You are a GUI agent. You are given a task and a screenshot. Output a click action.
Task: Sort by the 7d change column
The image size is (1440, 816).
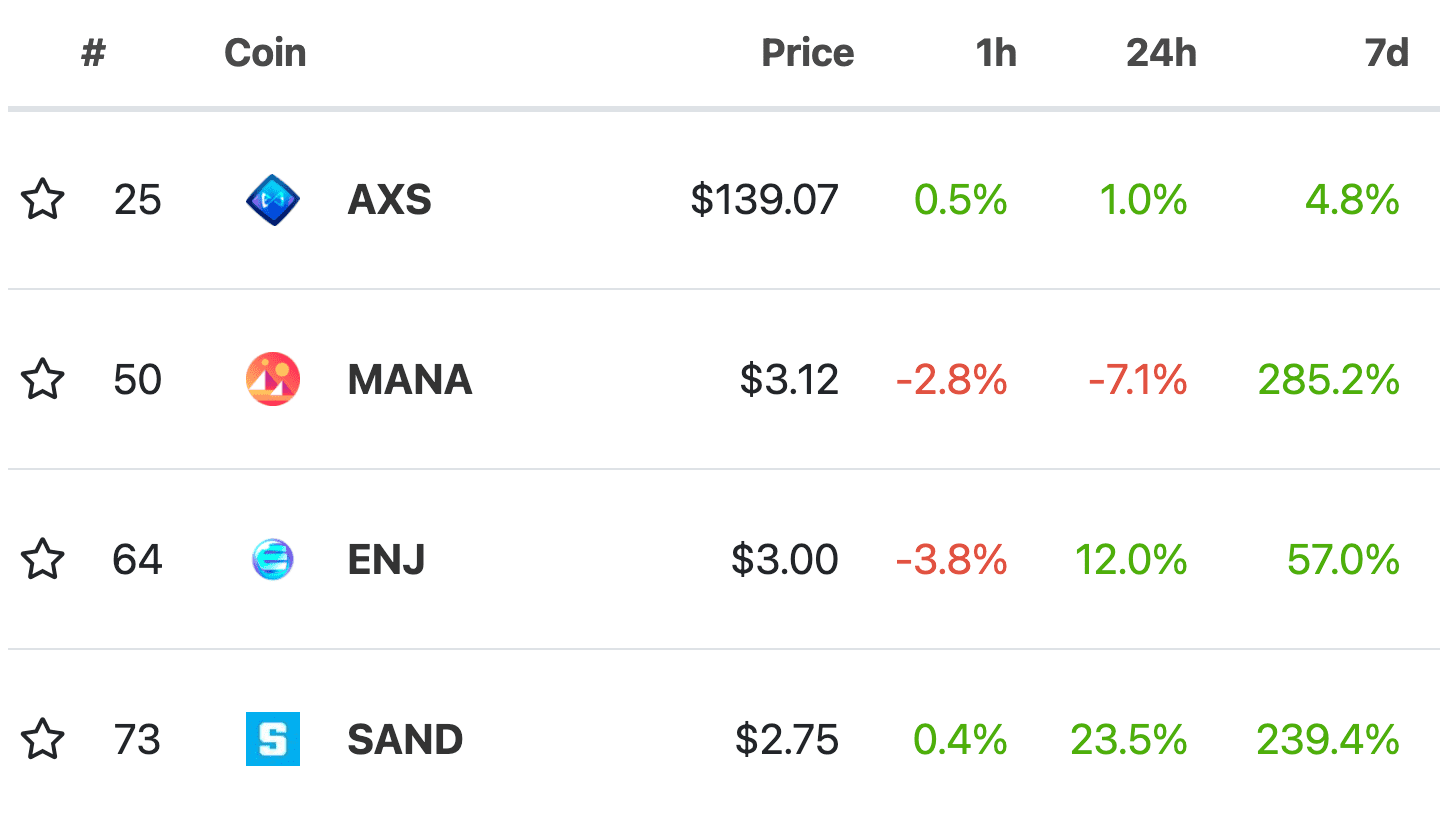click(x=1387, y=53)
